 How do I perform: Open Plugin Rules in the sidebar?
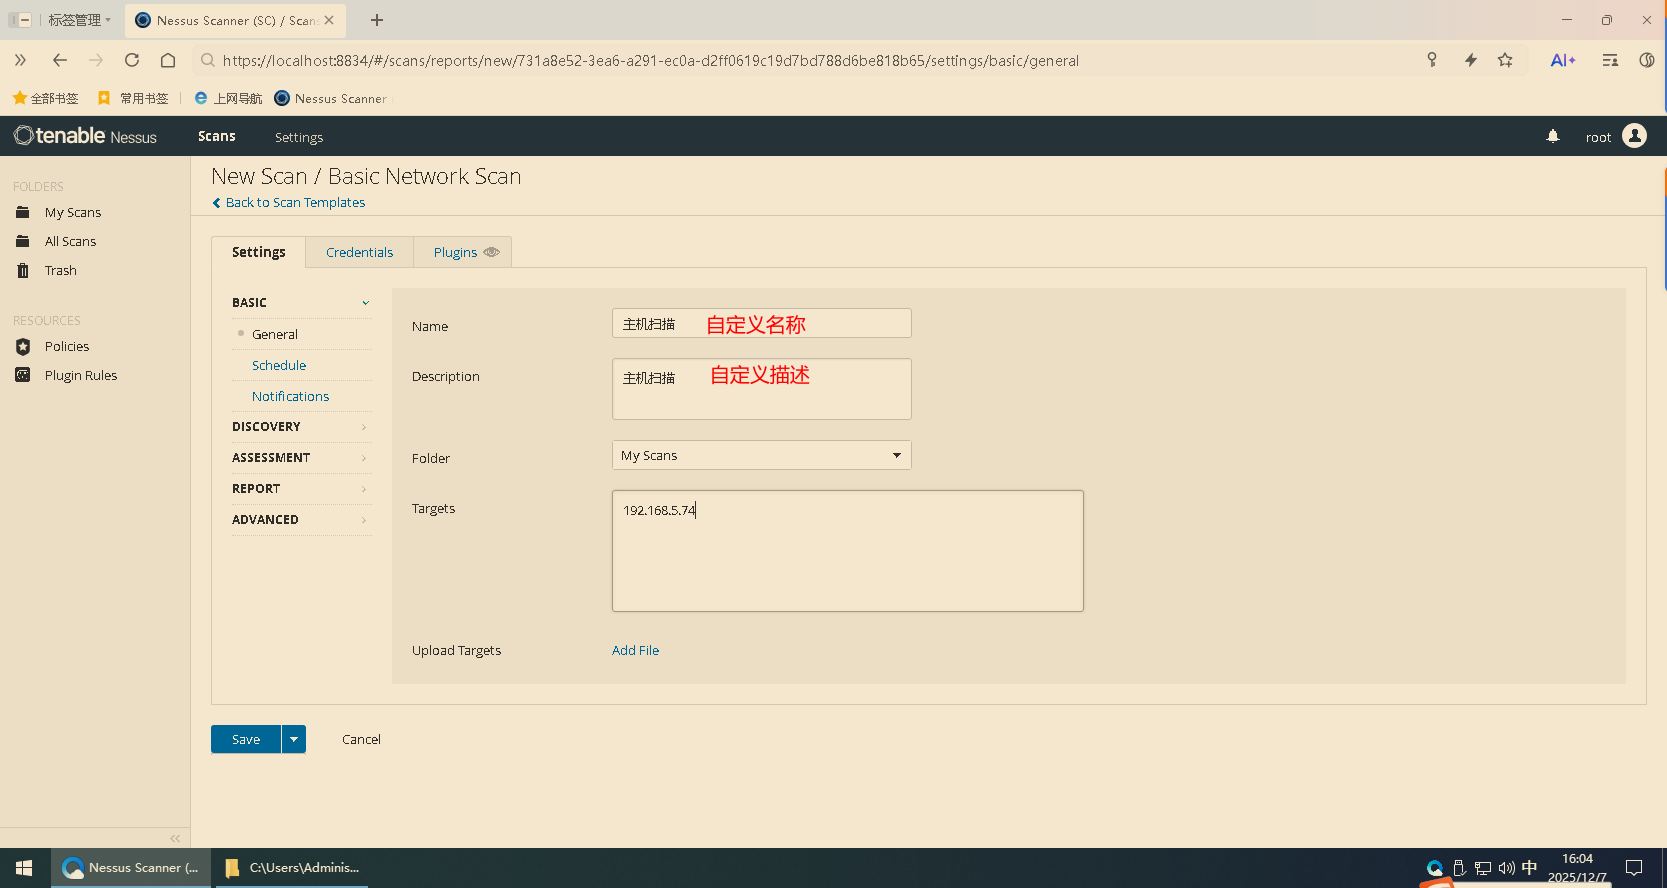[x=80, y=375]
